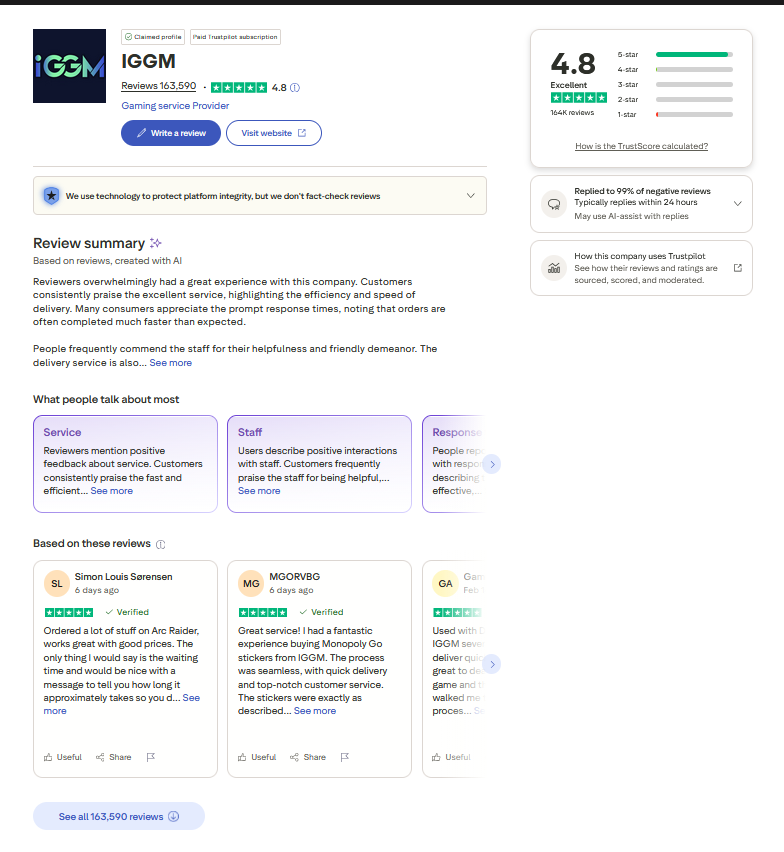
Task: Click the Visit website button
Action: (x=274, y=133)
